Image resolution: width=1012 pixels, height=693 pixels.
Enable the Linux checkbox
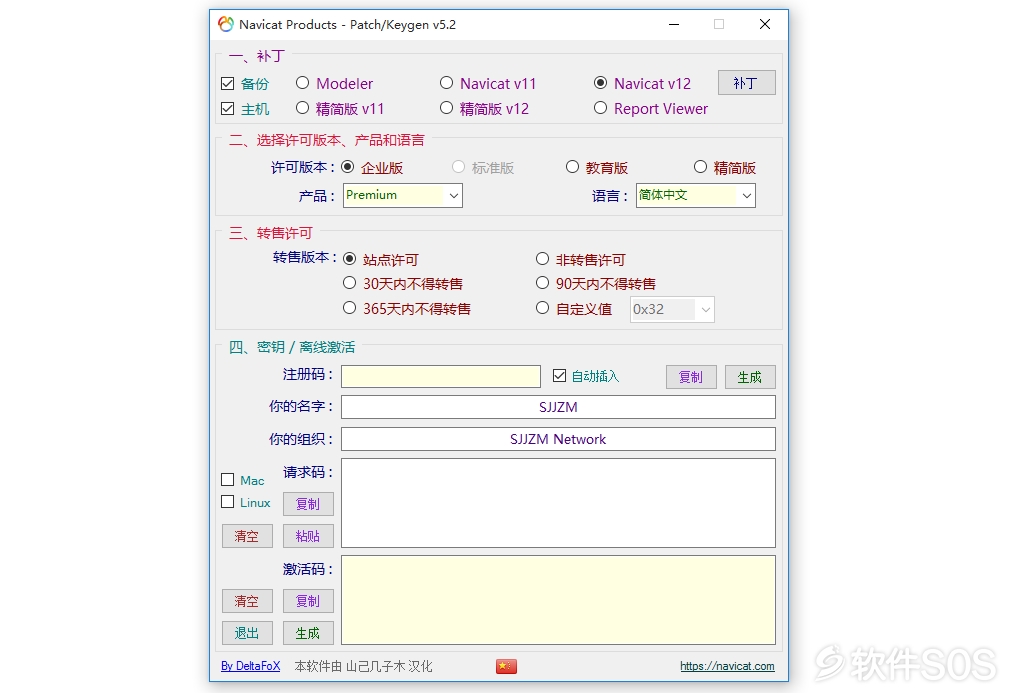227,501
